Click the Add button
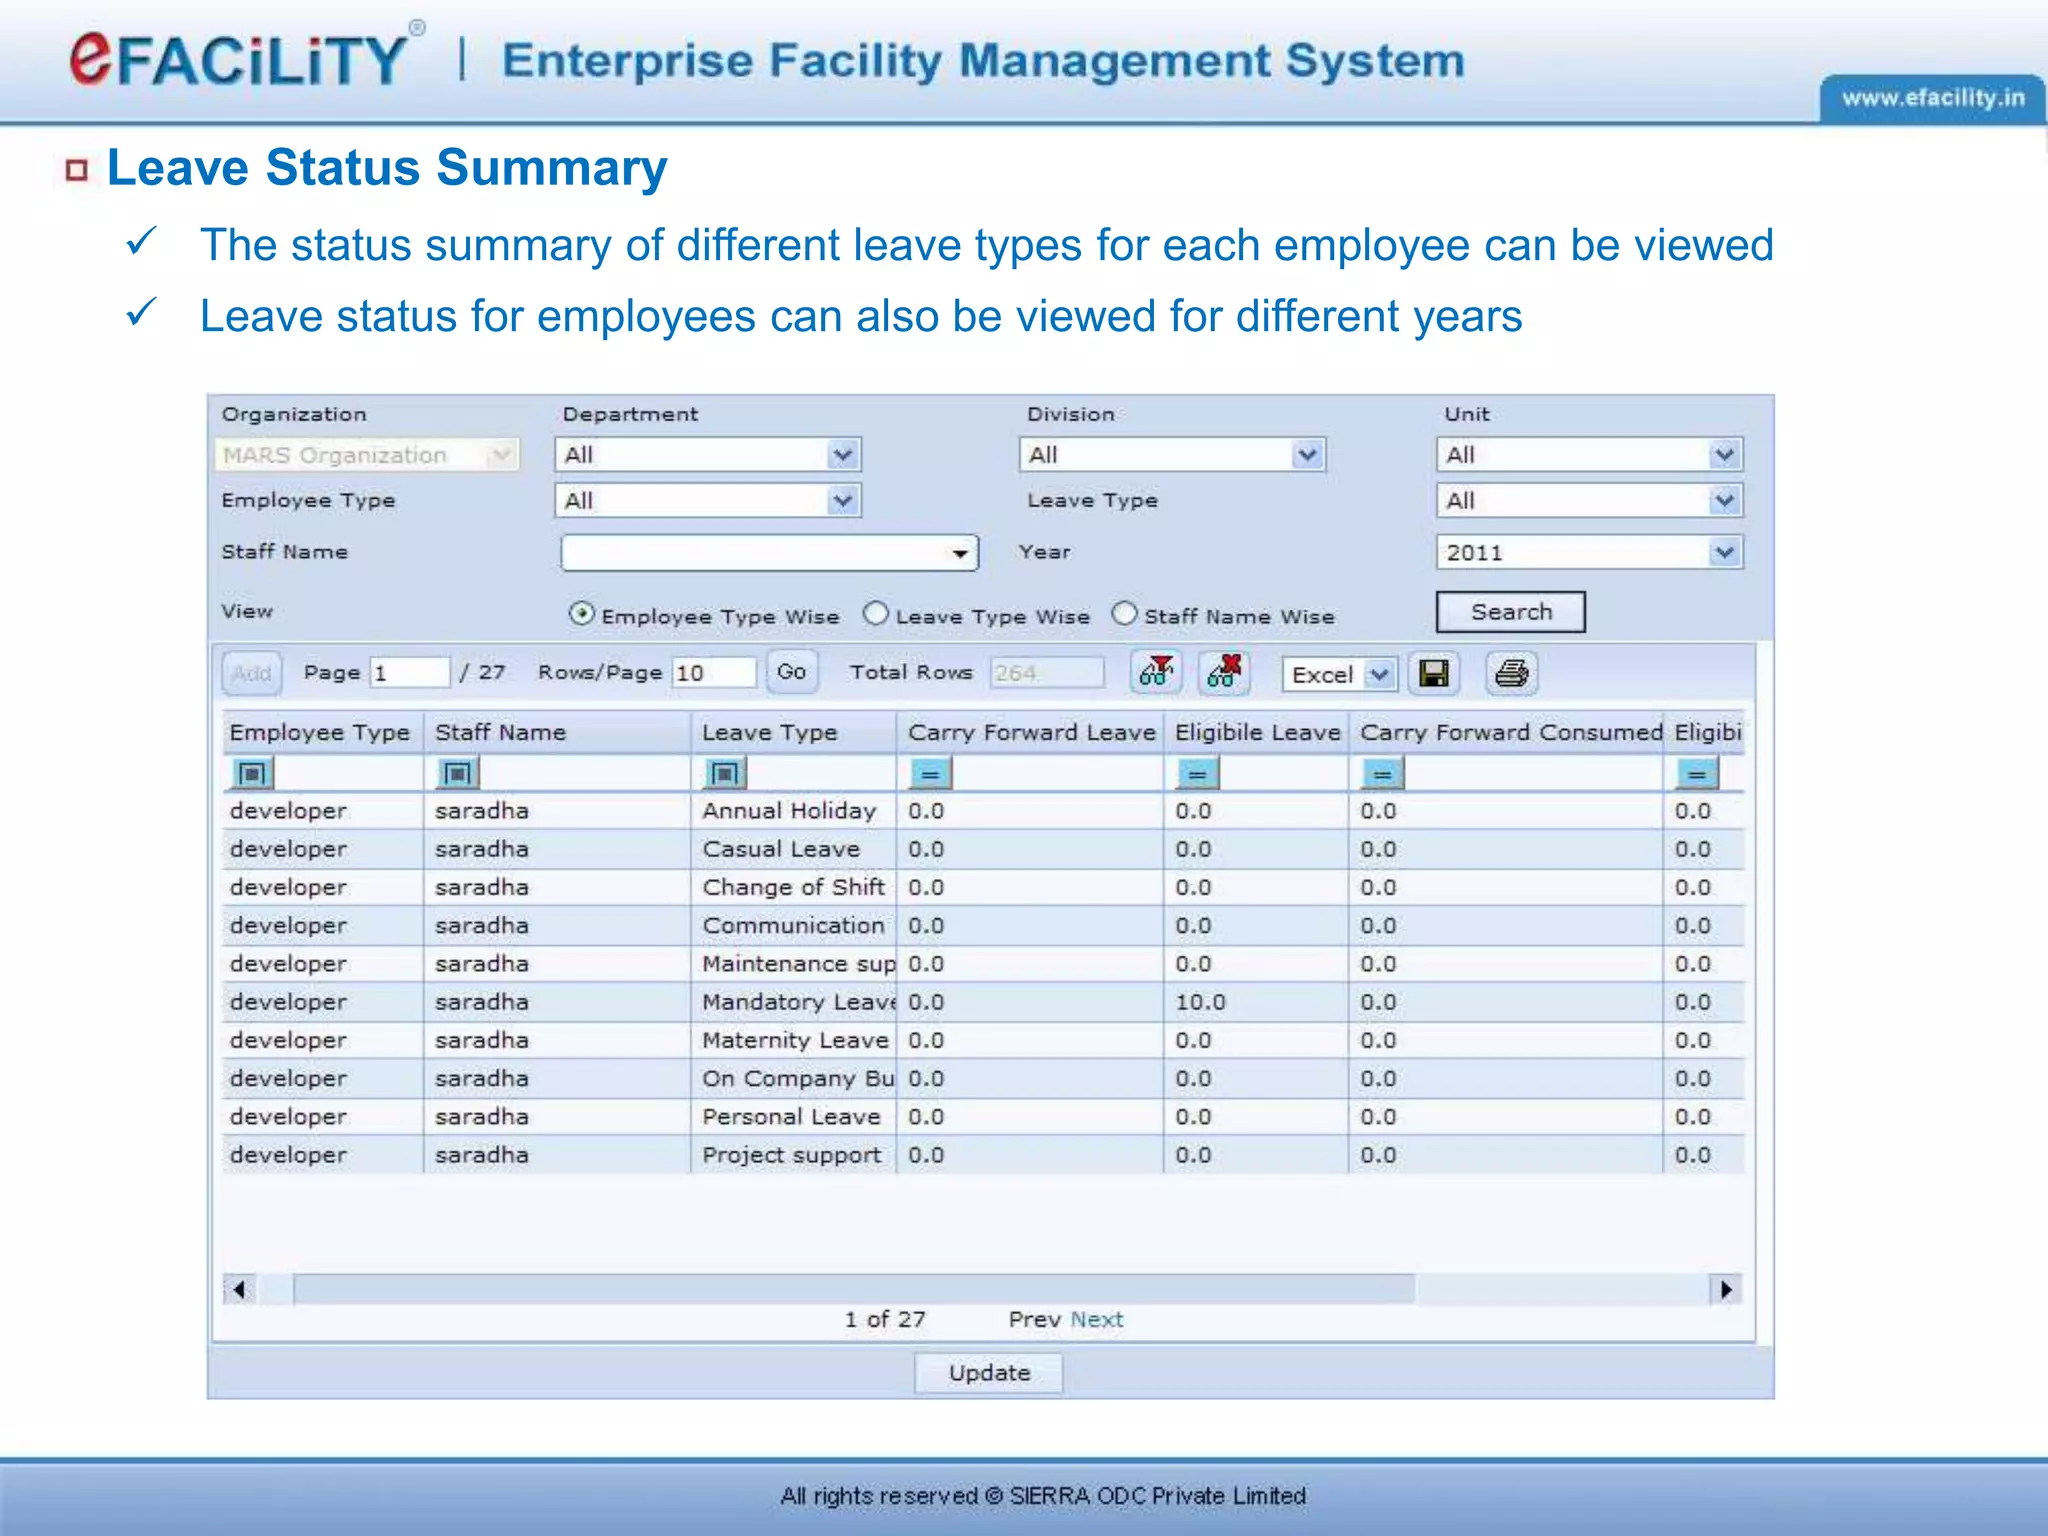This screenshot has width=2048, height=1536. [x=252, y=673]
